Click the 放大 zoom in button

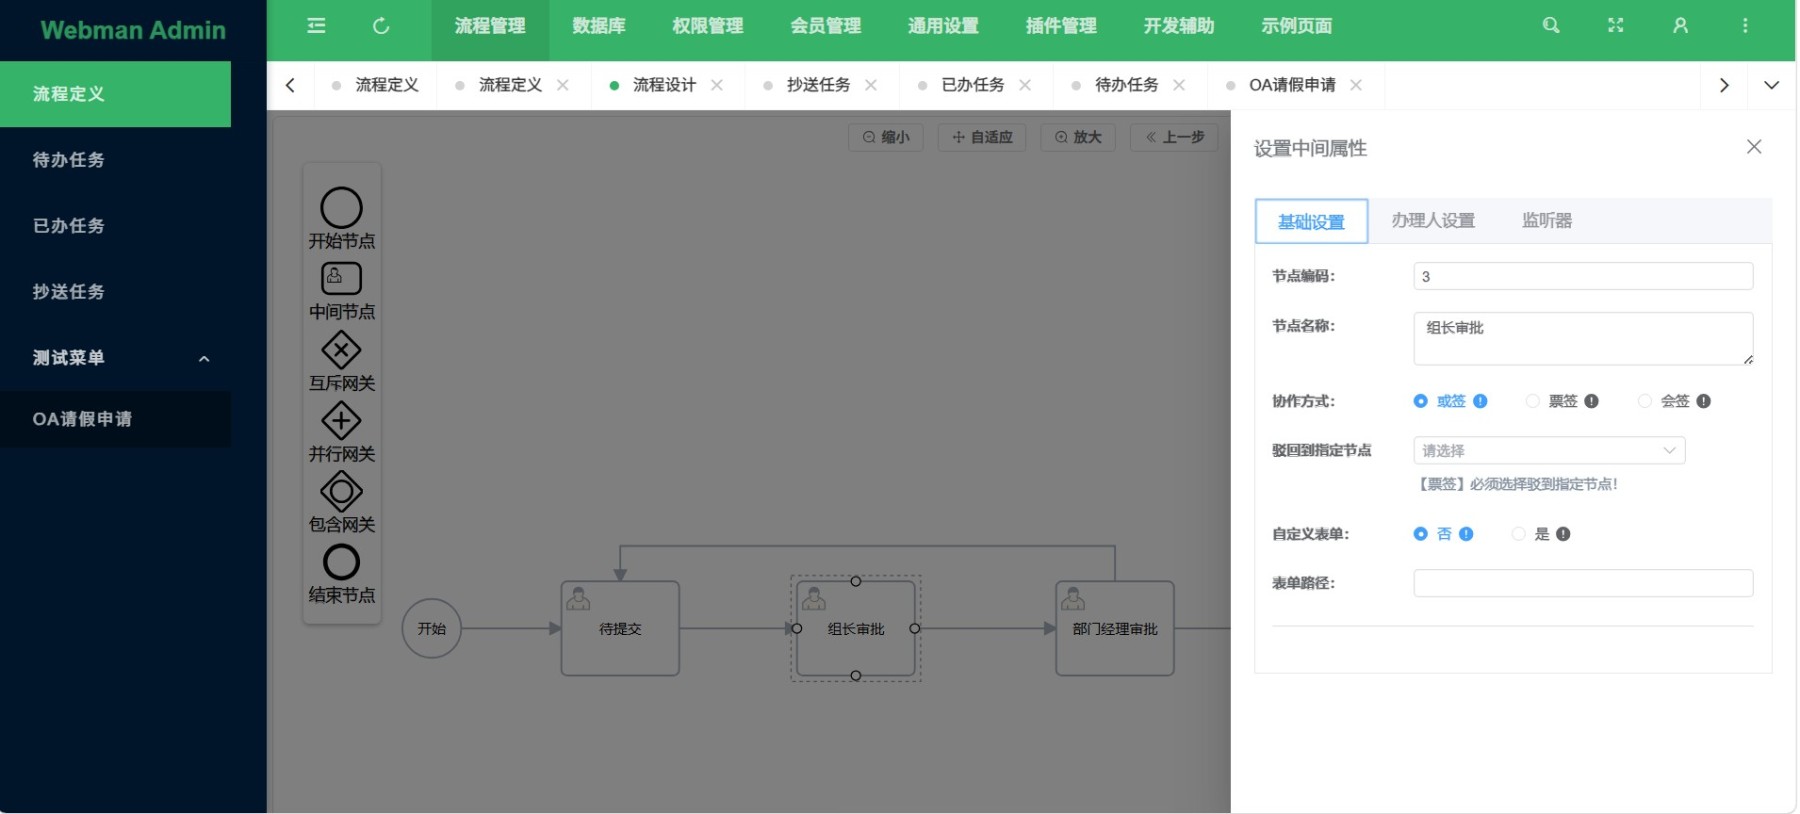(x=1078, y=137)
